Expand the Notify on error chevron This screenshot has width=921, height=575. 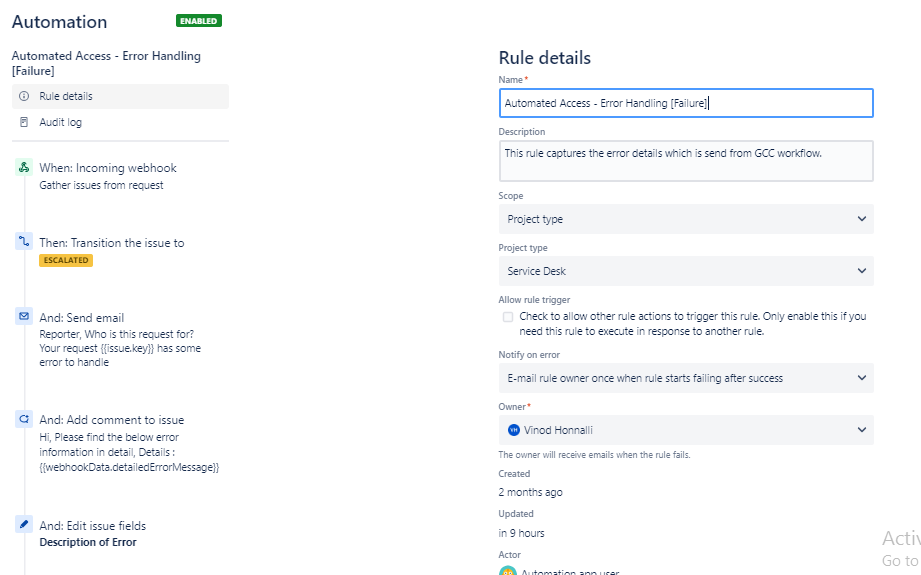861,378
